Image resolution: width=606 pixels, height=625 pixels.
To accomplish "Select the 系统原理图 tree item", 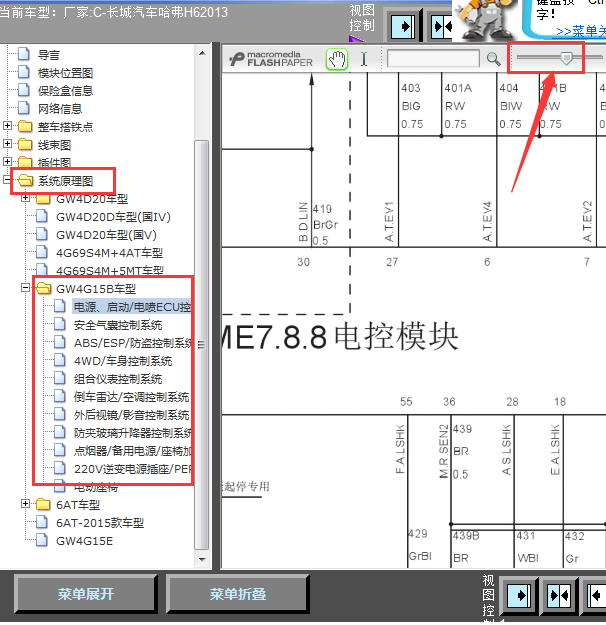I will point(65,181).
